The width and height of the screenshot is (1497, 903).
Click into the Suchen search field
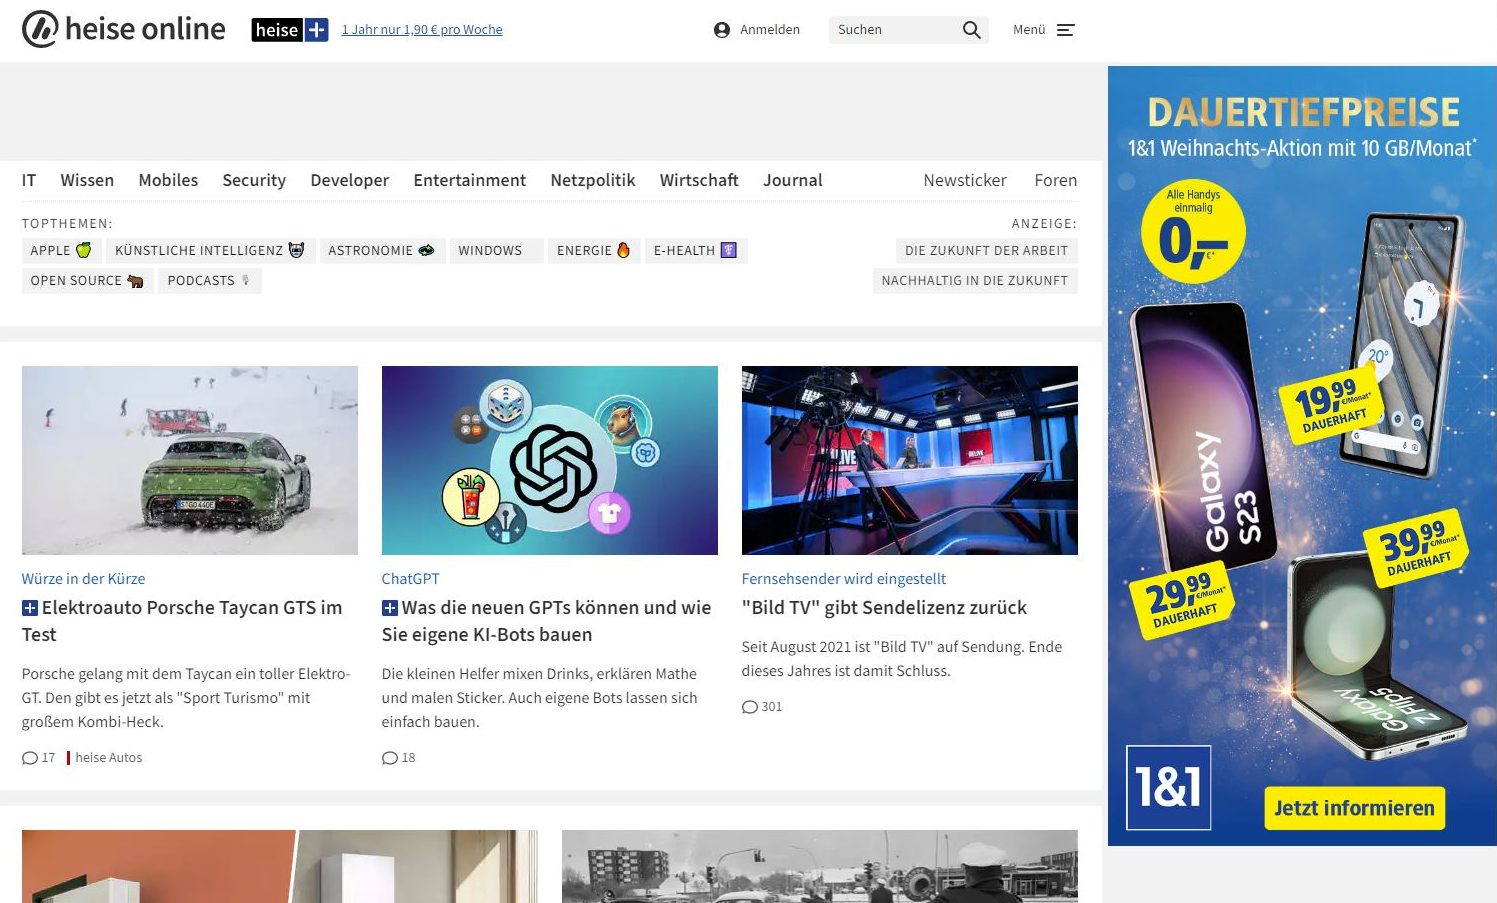892,30
